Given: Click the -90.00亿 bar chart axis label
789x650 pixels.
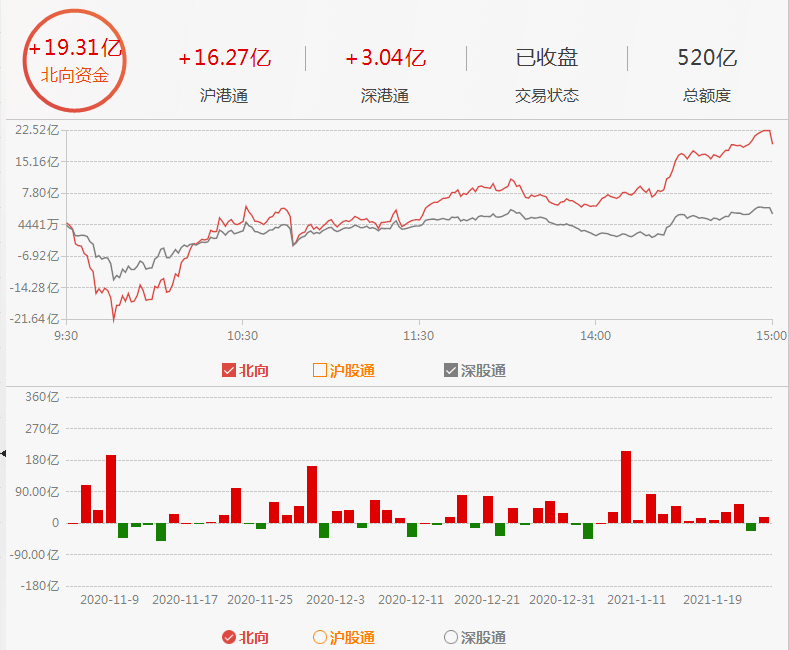Looking at the screenshot, I should click(35, 555).
